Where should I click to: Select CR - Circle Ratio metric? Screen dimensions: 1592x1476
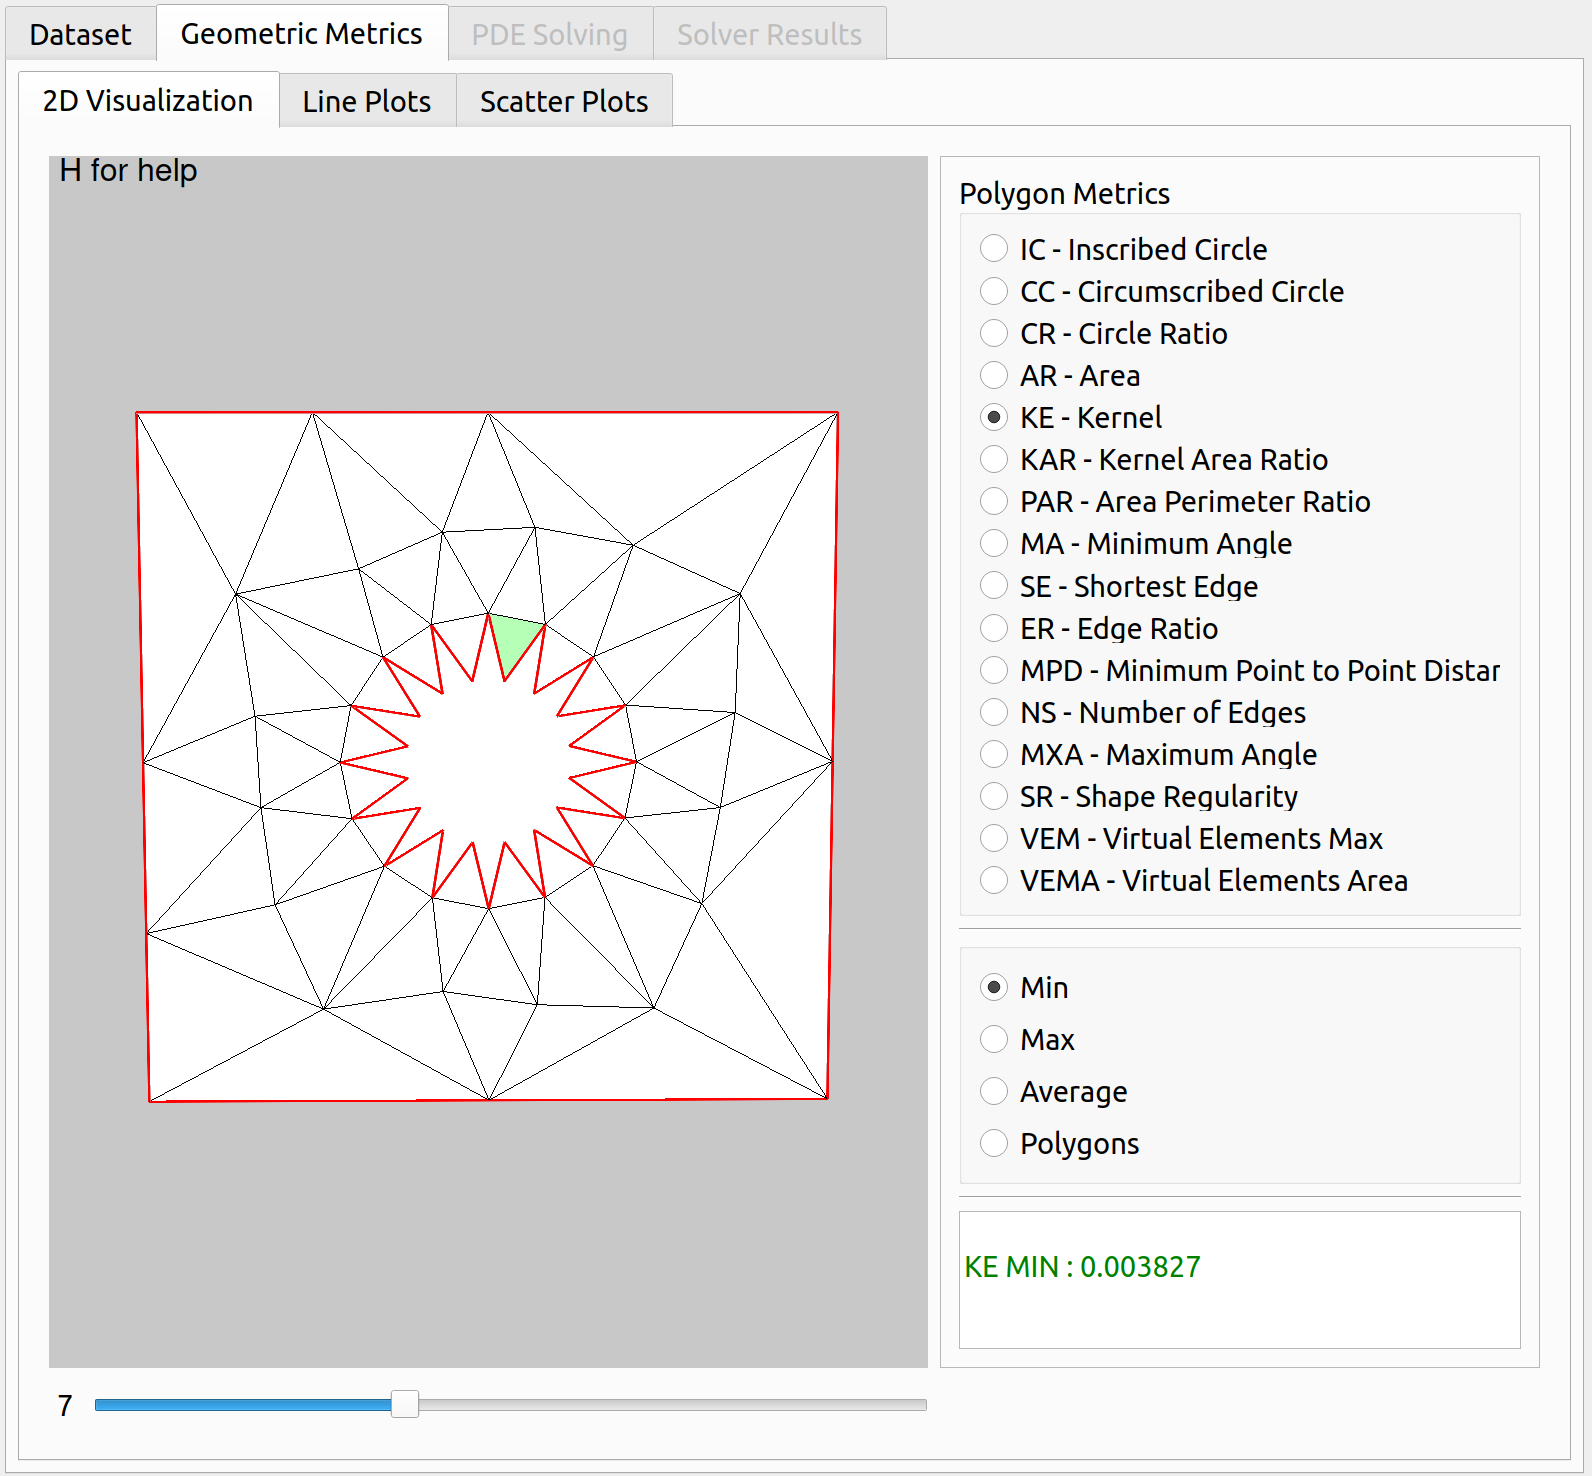pyautogui.click(x=994, y=333)
